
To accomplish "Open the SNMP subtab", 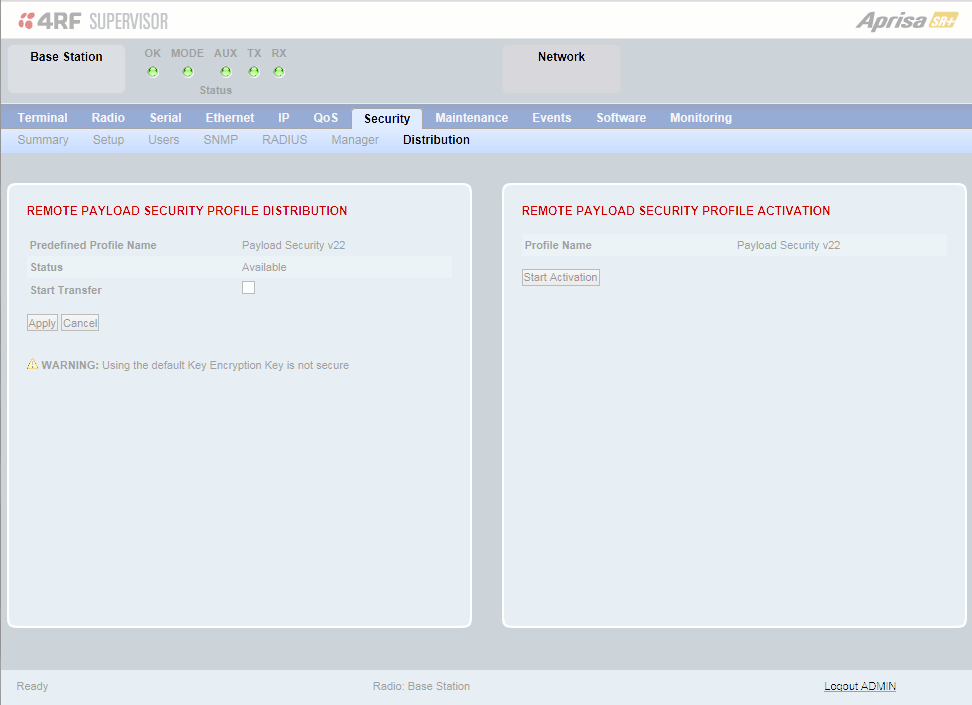I will coord(221,140).
